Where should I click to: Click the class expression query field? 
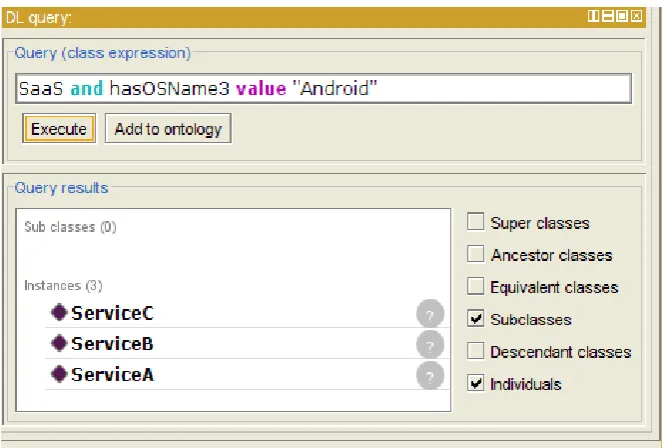pos(323,88)
